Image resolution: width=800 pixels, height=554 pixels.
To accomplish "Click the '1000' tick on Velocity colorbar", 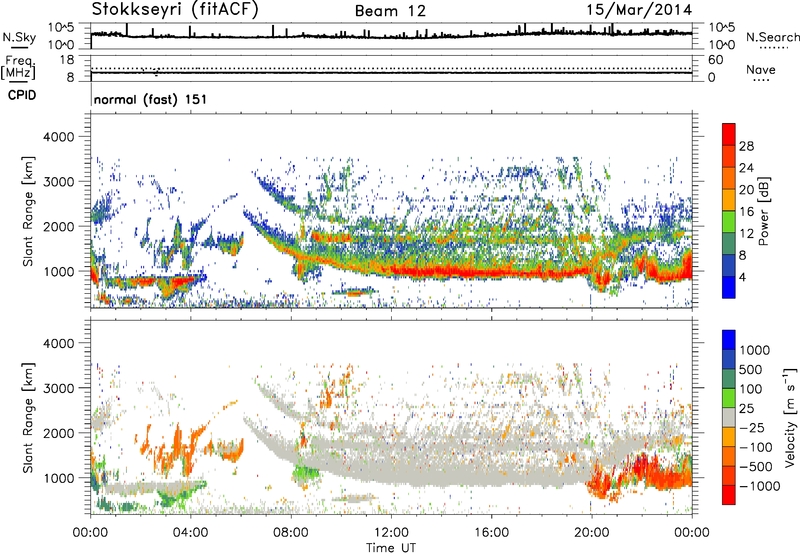I will click(x=755, y=350).
